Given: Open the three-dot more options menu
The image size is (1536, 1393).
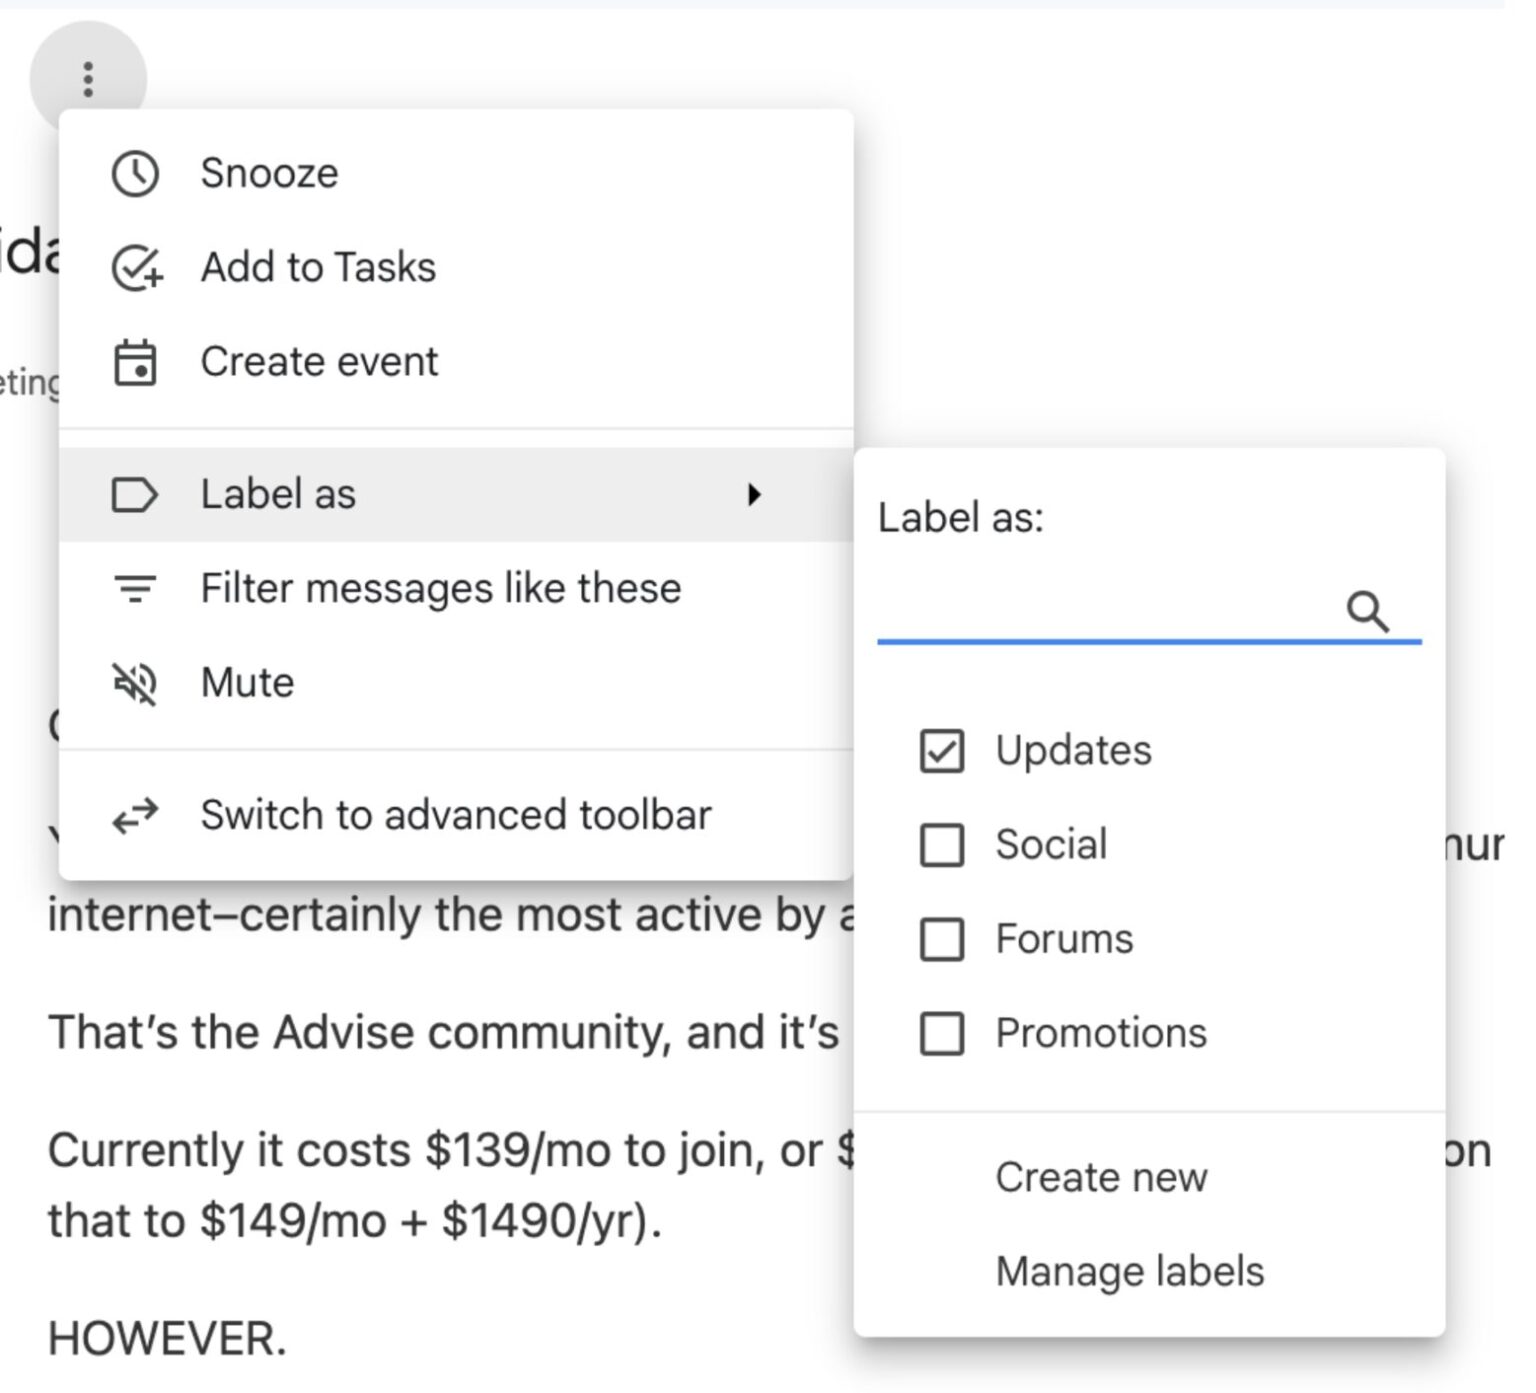Looking at the screenshot, I should pos(88,78).
